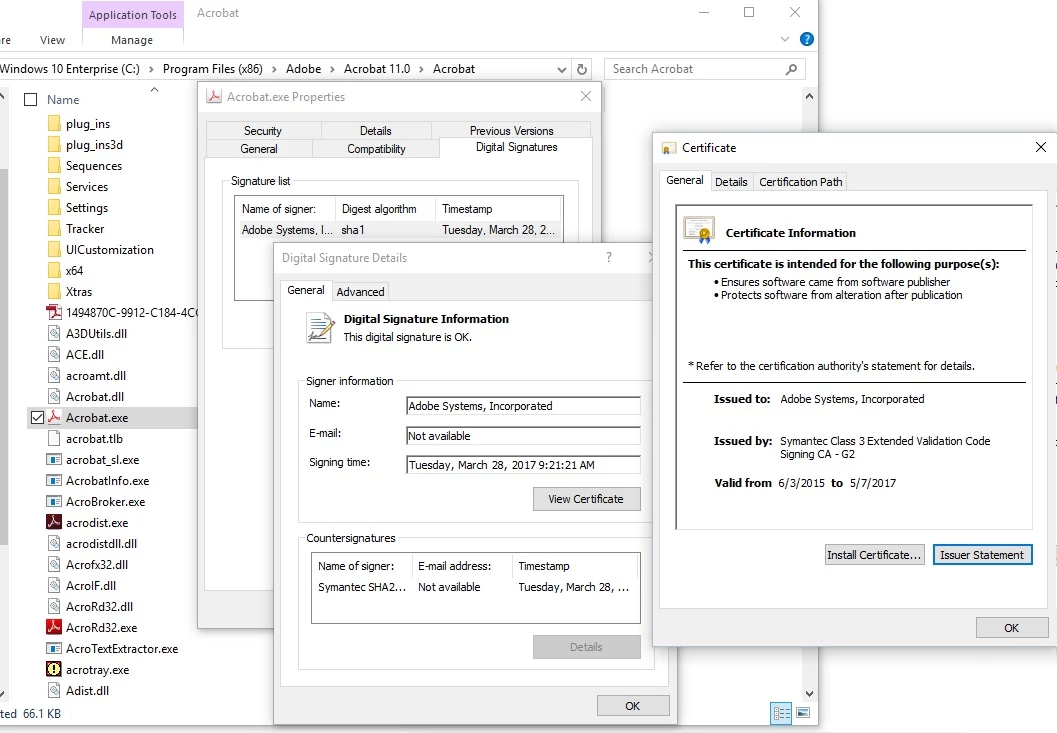Toggle the select-all checkbox beside Name
The image size is (1057, 733).
(30, 100)
